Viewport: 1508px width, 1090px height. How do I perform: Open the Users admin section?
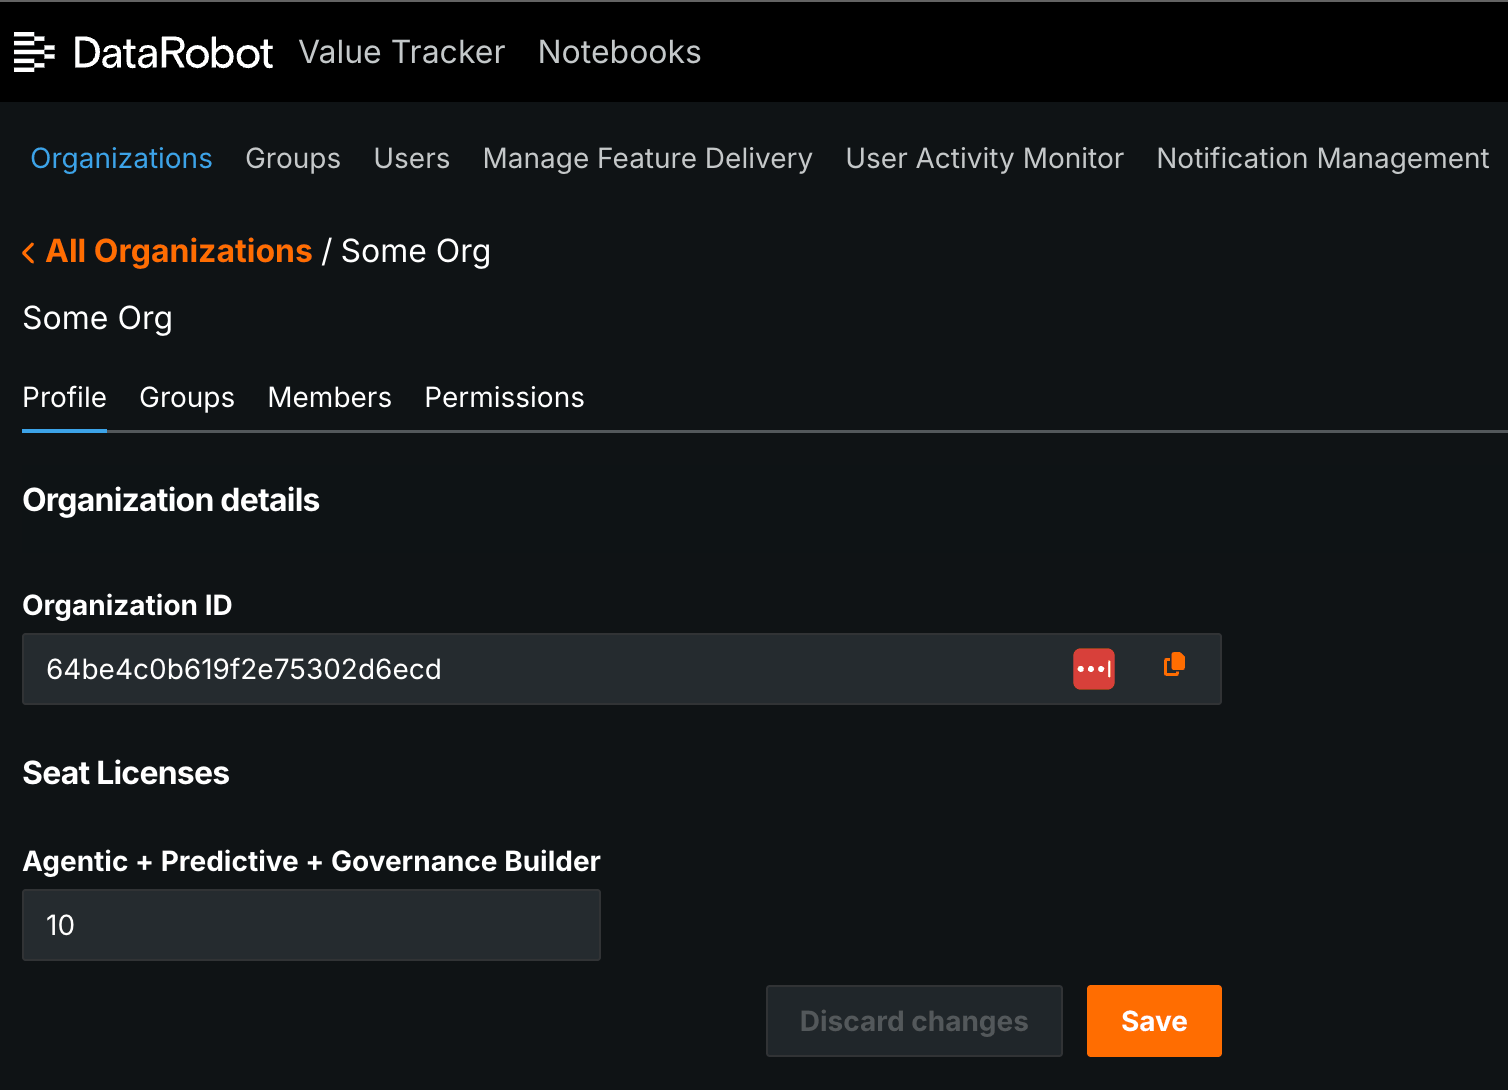click(411, 158)
